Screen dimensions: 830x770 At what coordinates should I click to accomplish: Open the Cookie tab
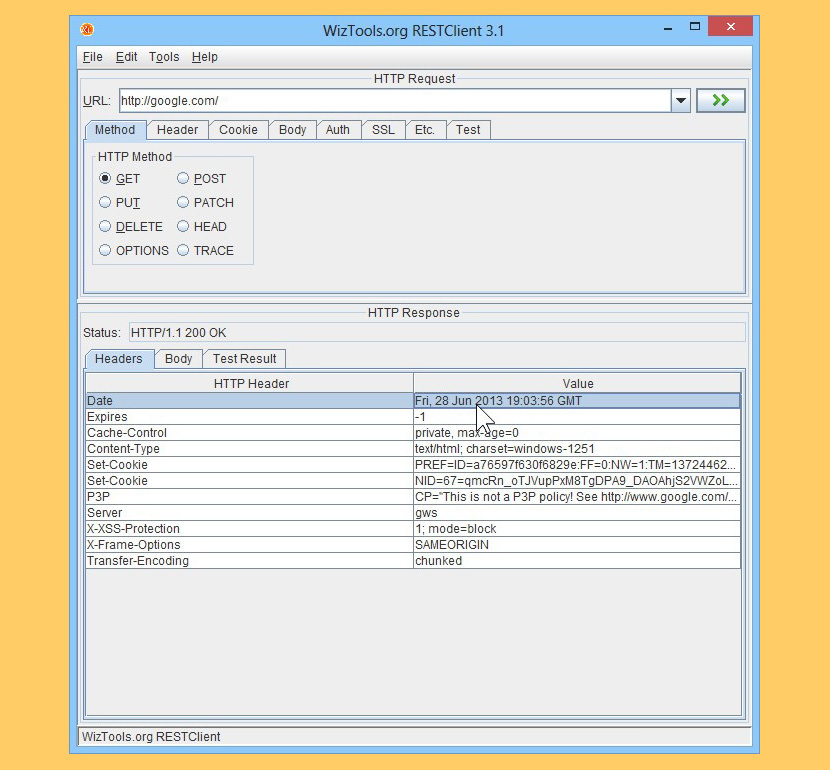(x=238, y=130)
